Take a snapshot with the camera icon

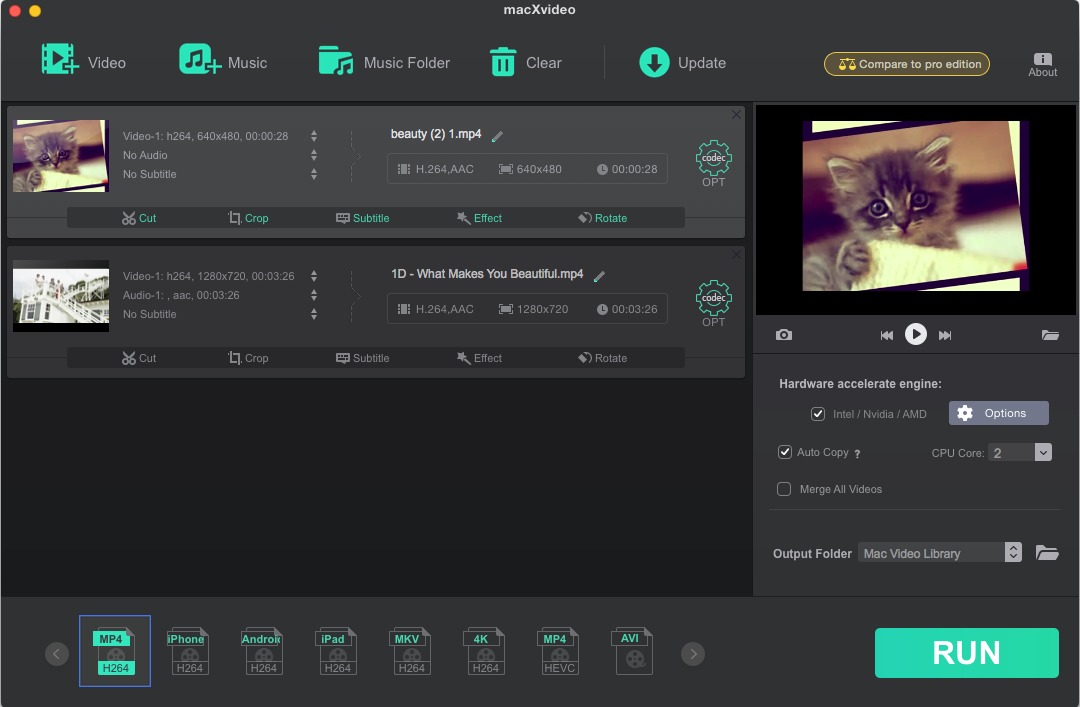click(784, 335)
